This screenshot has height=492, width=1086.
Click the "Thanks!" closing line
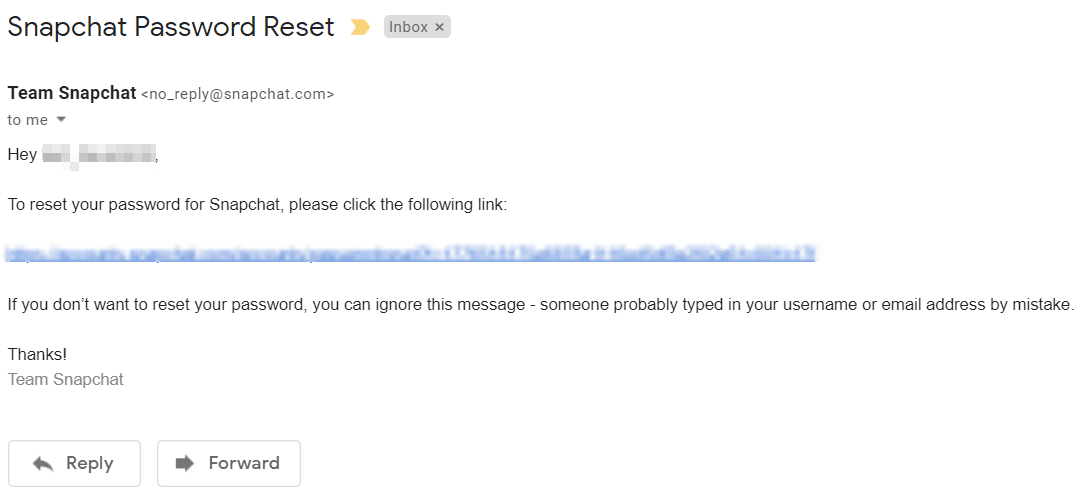[x=37, y=355]
